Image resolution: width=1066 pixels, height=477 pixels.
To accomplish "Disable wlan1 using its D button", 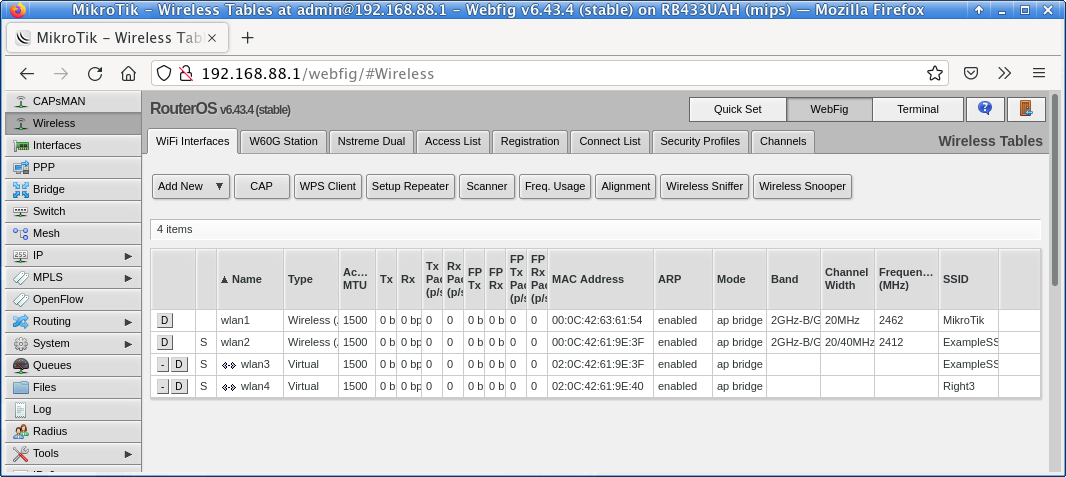I will click(165, 320).
